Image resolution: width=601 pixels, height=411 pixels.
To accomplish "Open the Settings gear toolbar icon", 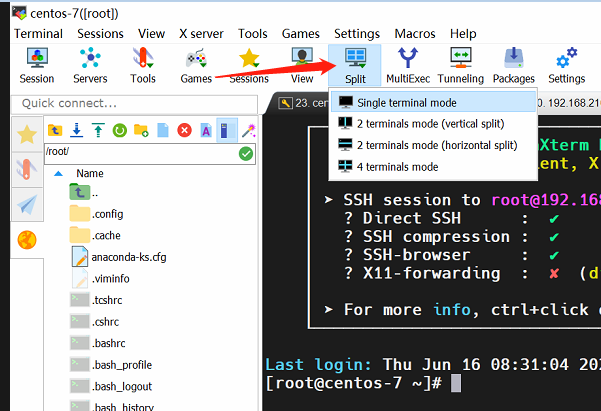I will click(x=567, y=65).
